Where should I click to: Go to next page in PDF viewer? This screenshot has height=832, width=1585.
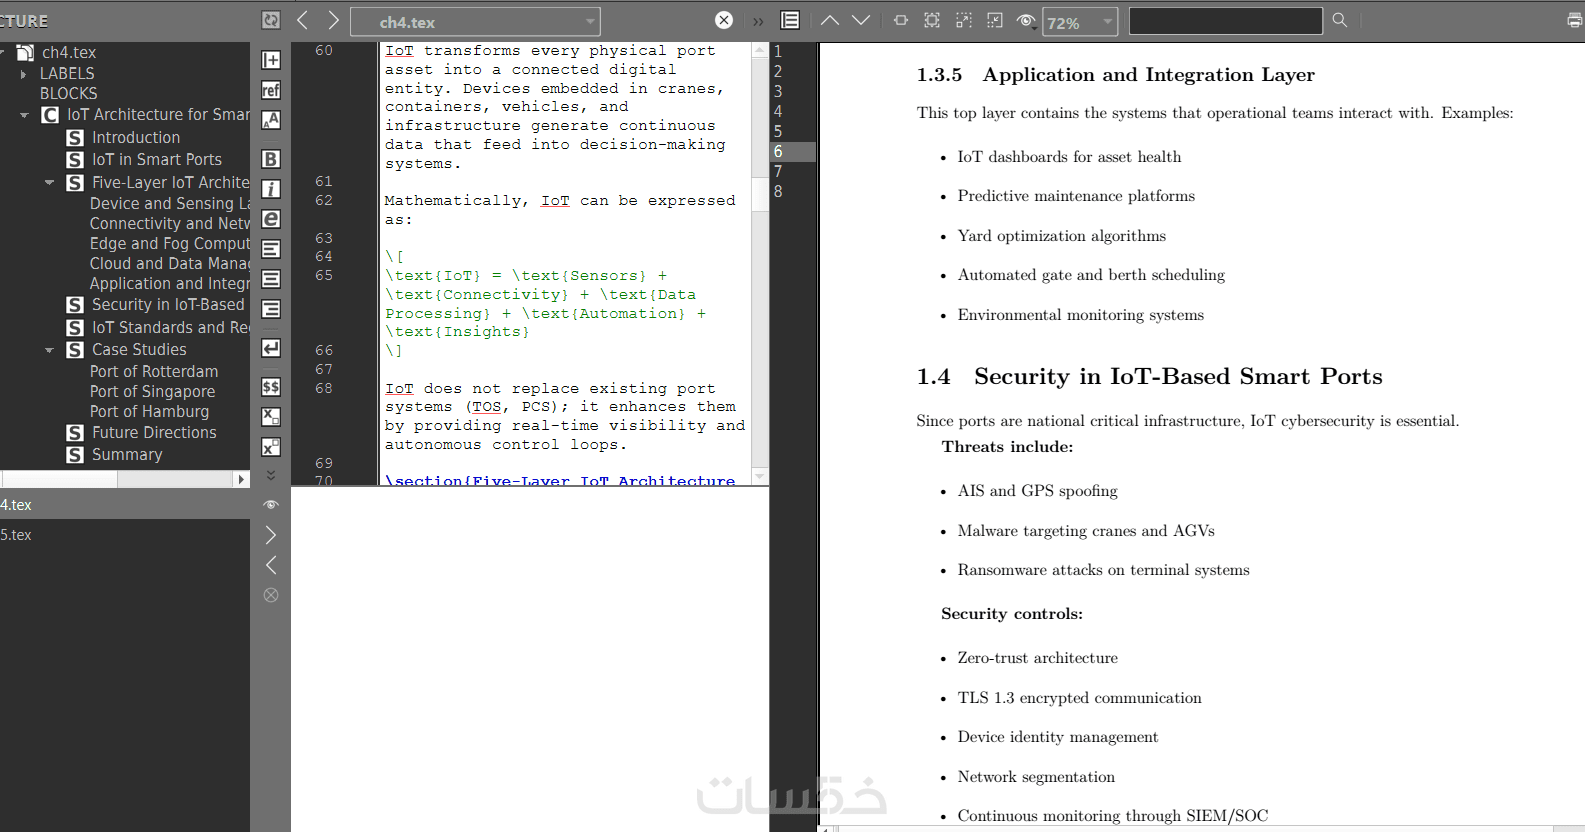(x=861, y=20)
